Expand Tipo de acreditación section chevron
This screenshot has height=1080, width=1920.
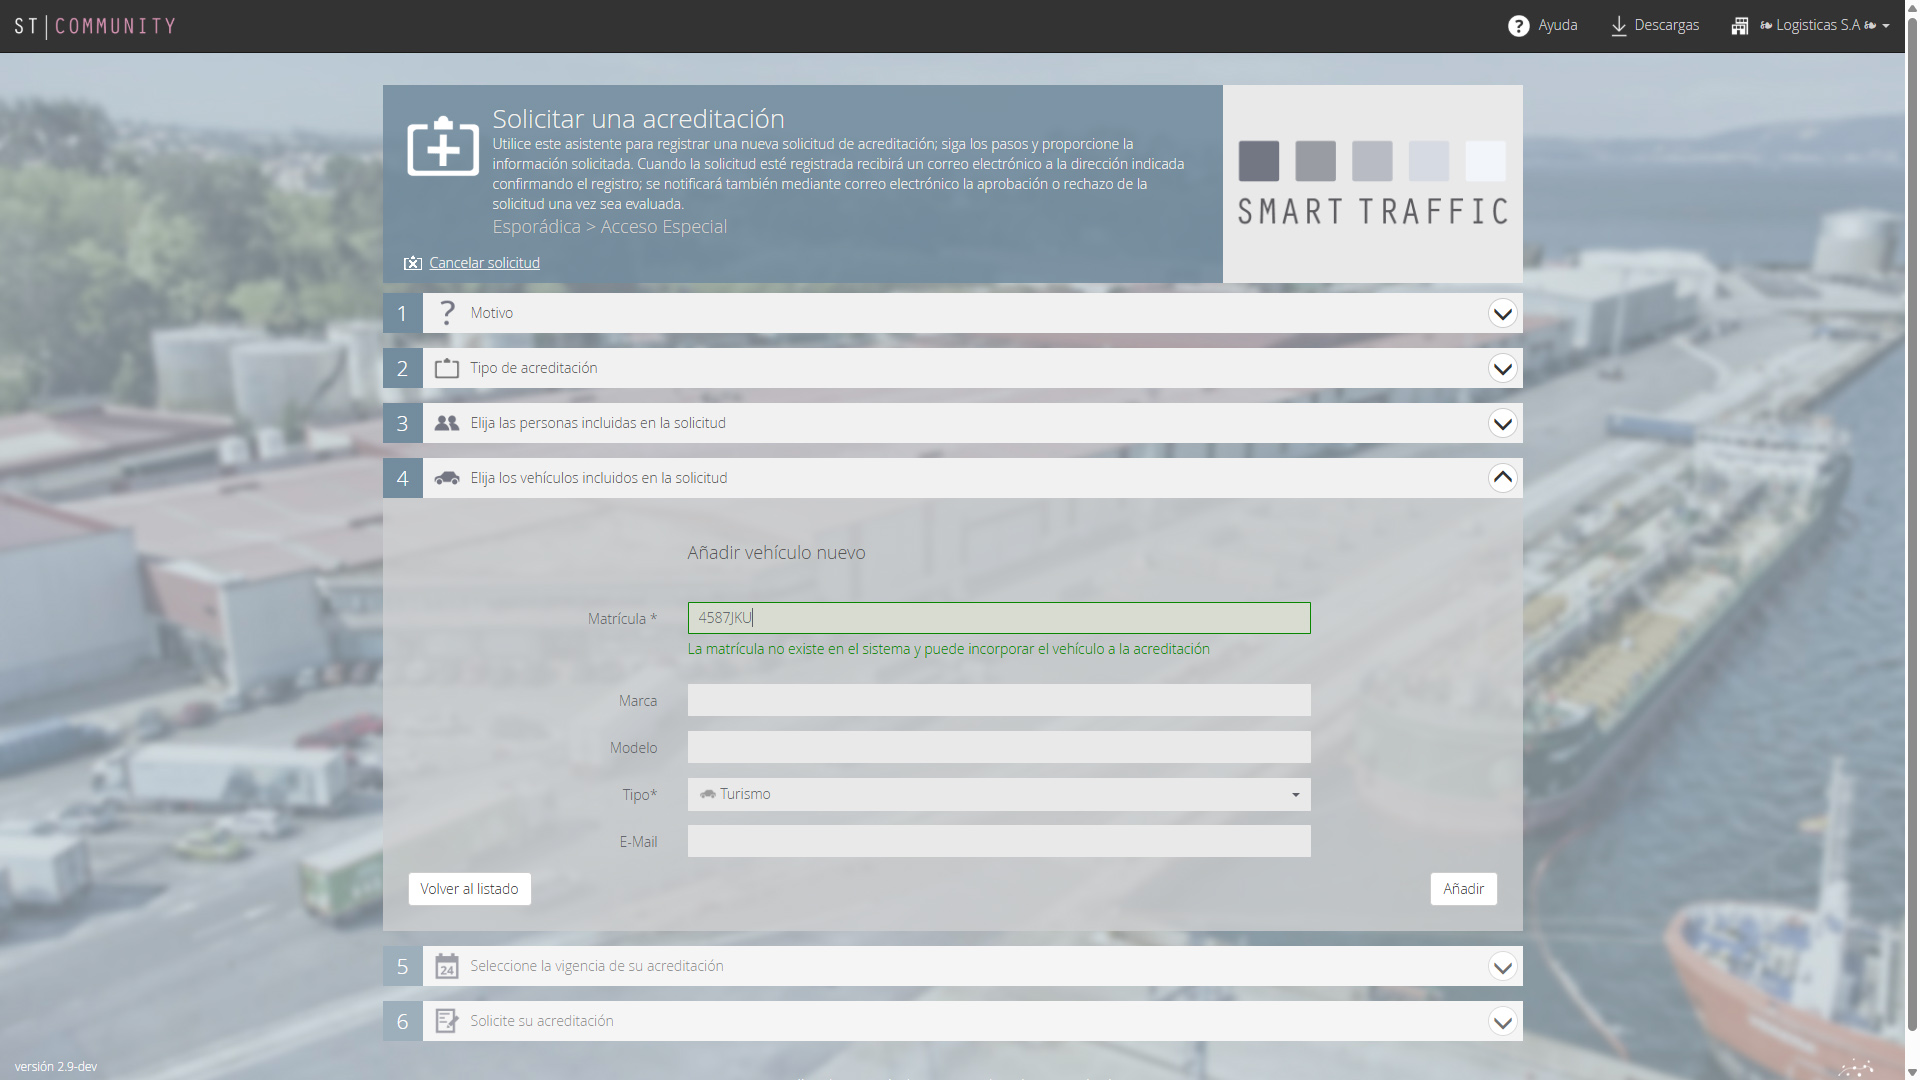pos(1502,368)
